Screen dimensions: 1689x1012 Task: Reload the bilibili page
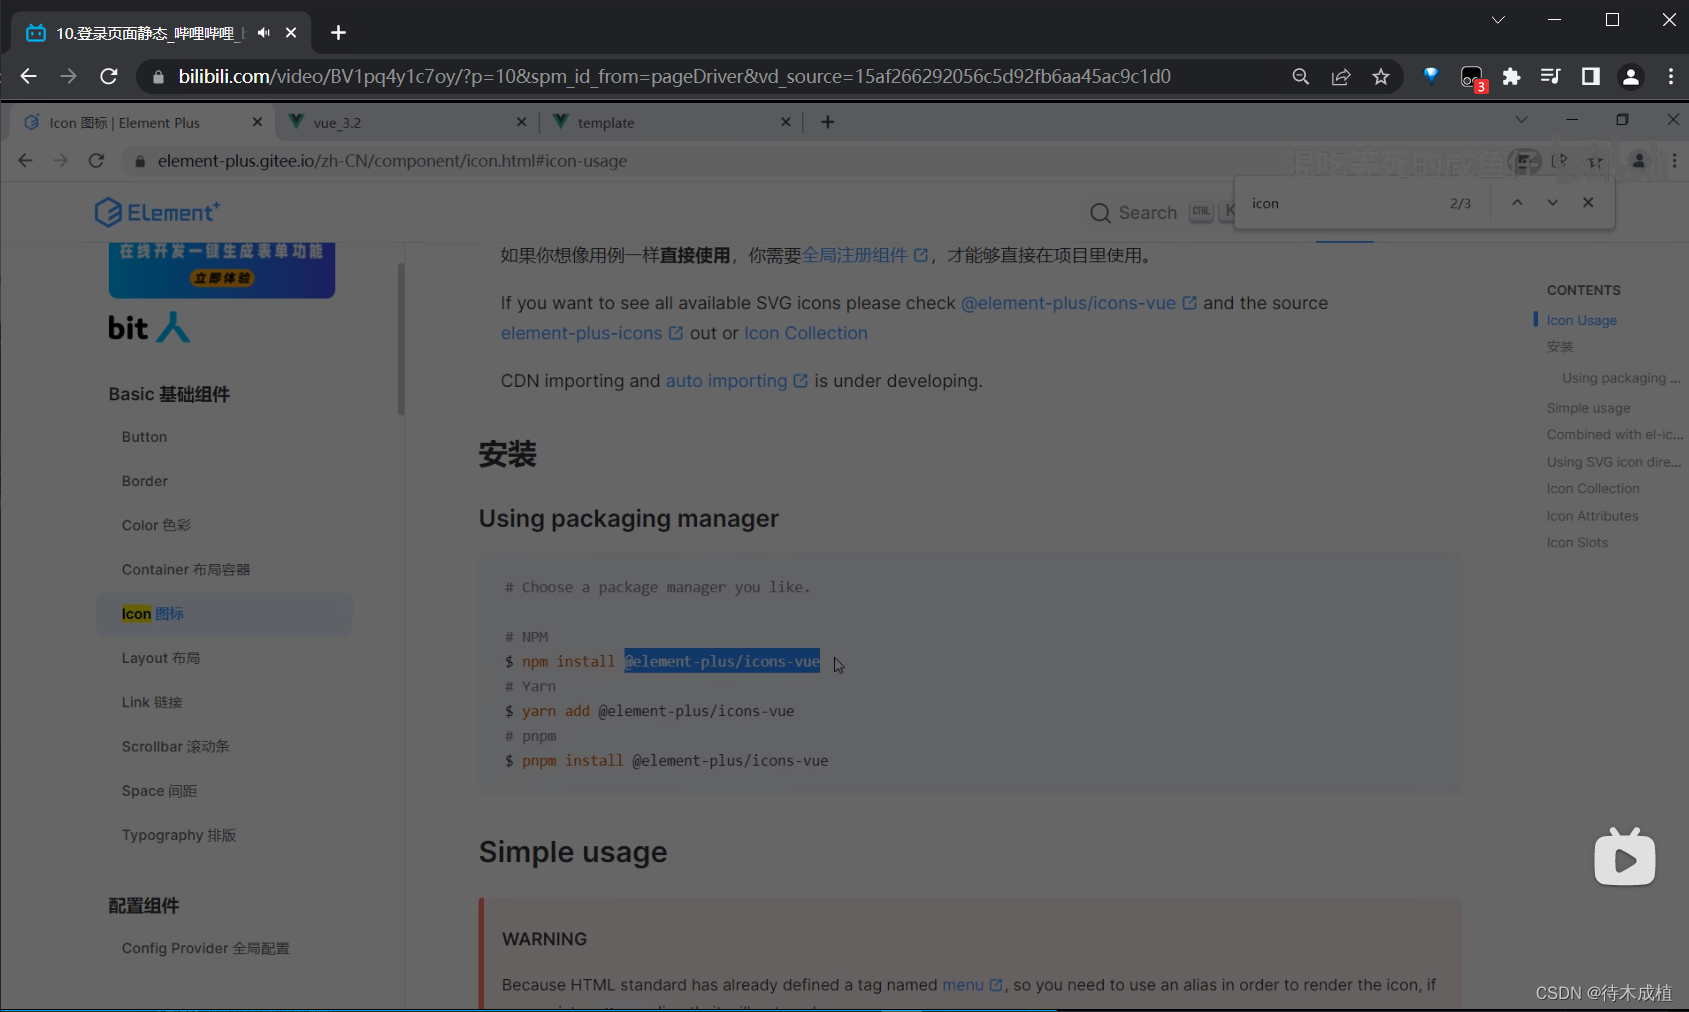pos(109,76)
